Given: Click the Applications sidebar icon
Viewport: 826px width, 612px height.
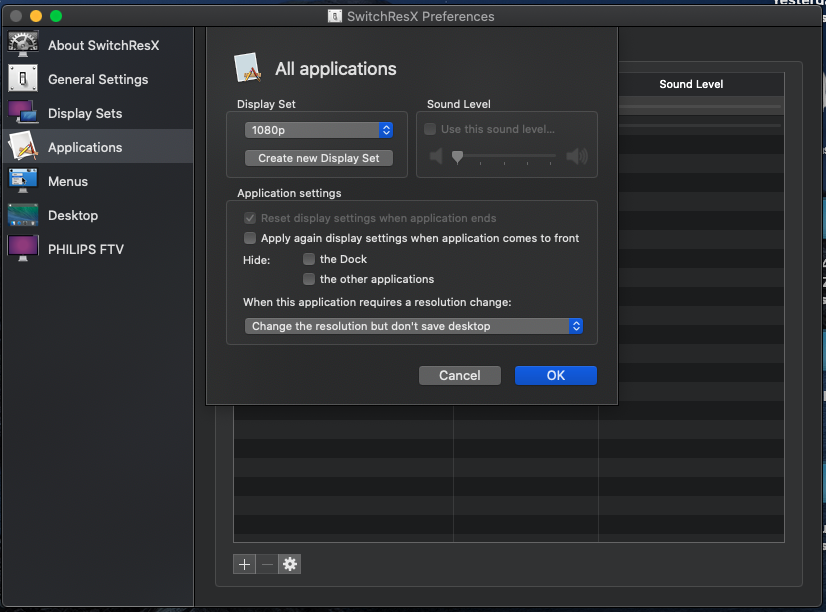Looking at the screenshot, I should click(23, 146).
